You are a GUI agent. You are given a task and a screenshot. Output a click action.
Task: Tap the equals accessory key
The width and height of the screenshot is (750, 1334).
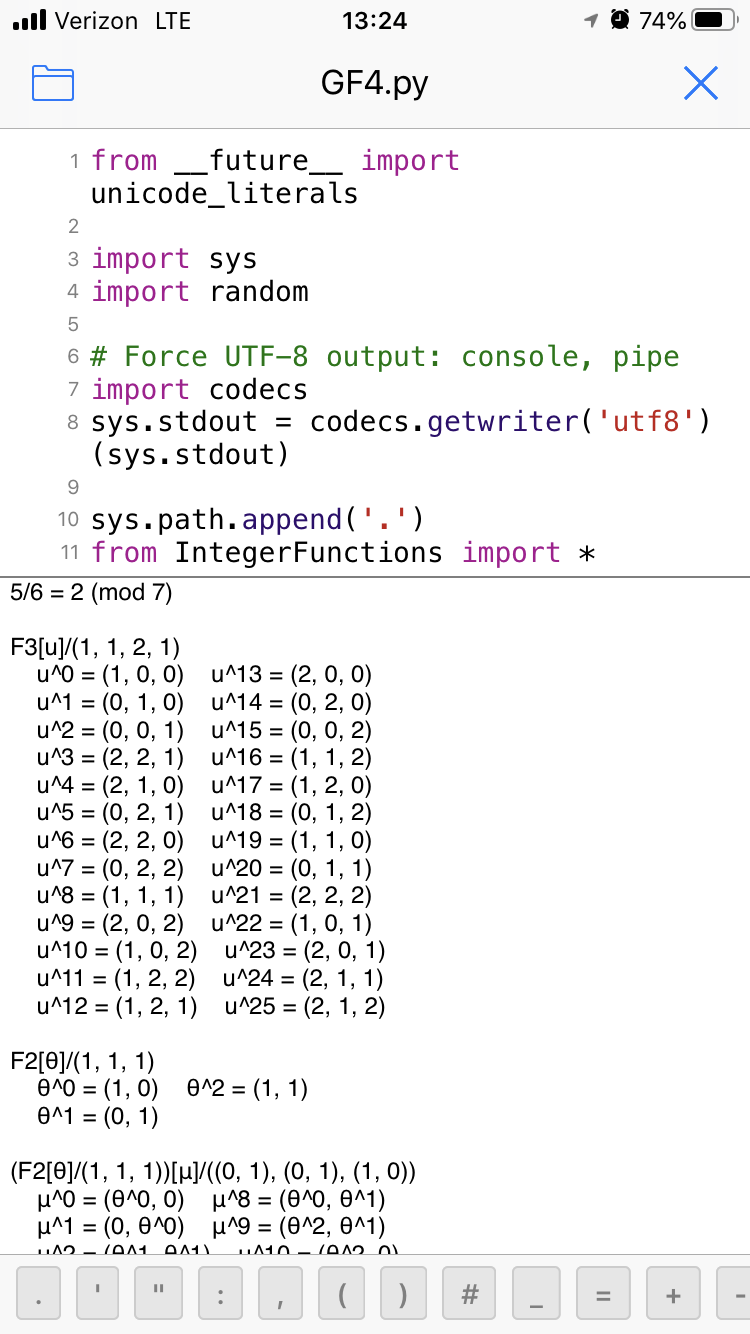[x=602, y=1292]
